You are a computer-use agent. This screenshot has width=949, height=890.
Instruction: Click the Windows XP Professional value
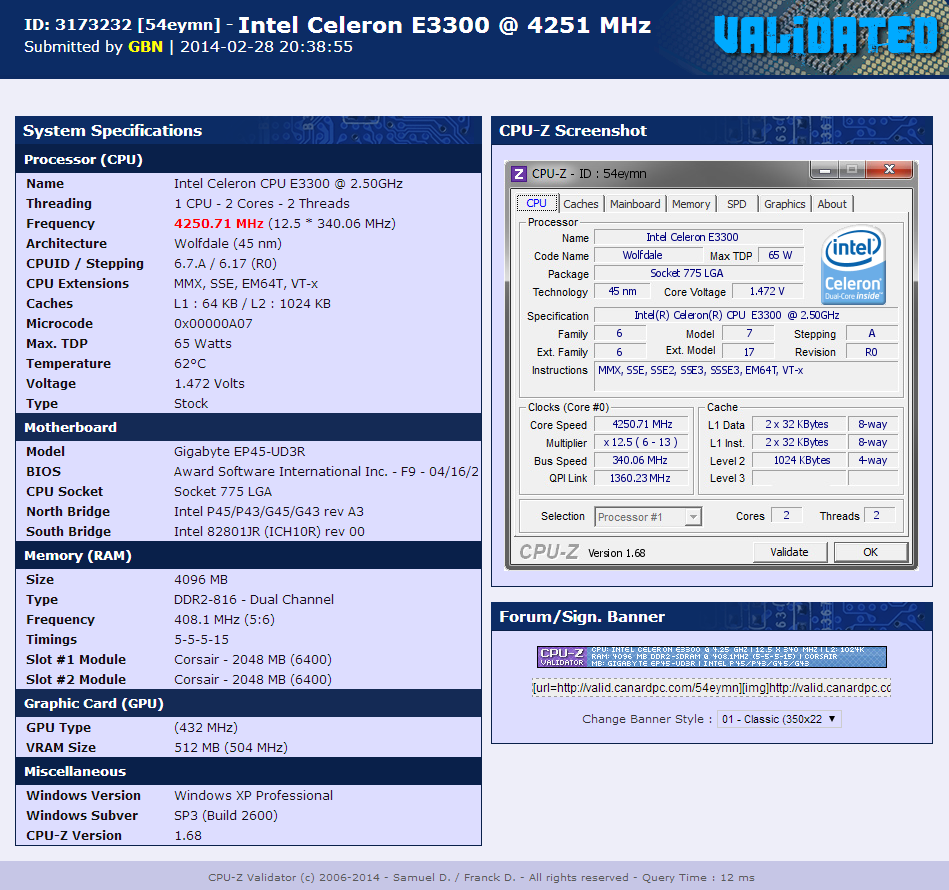[x=254, y=795]
